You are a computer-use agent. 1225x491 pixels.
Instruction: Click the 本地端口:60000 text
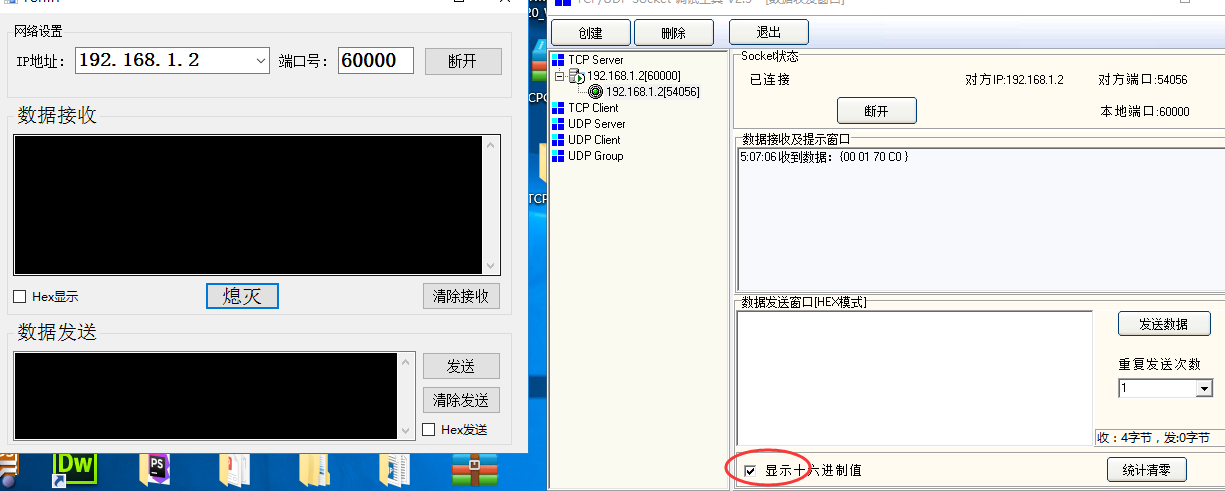[1145, 112]
